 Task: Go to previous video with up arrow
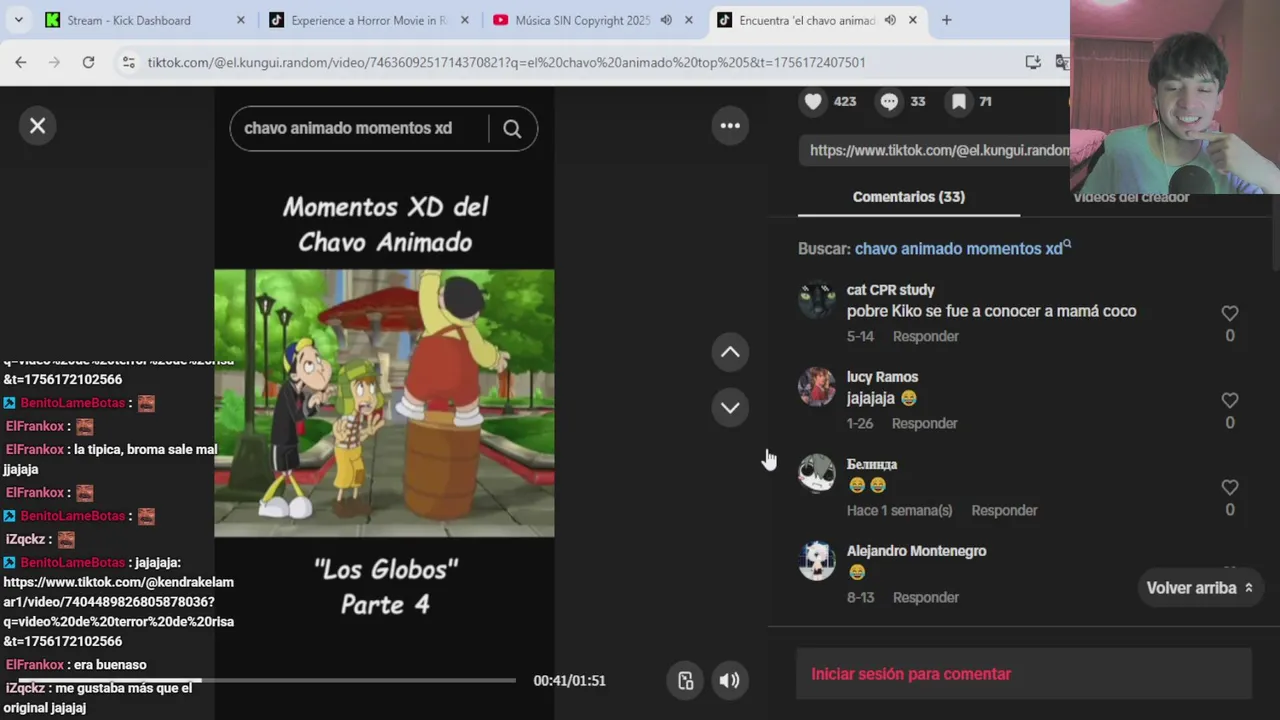(x=730, y=352)
